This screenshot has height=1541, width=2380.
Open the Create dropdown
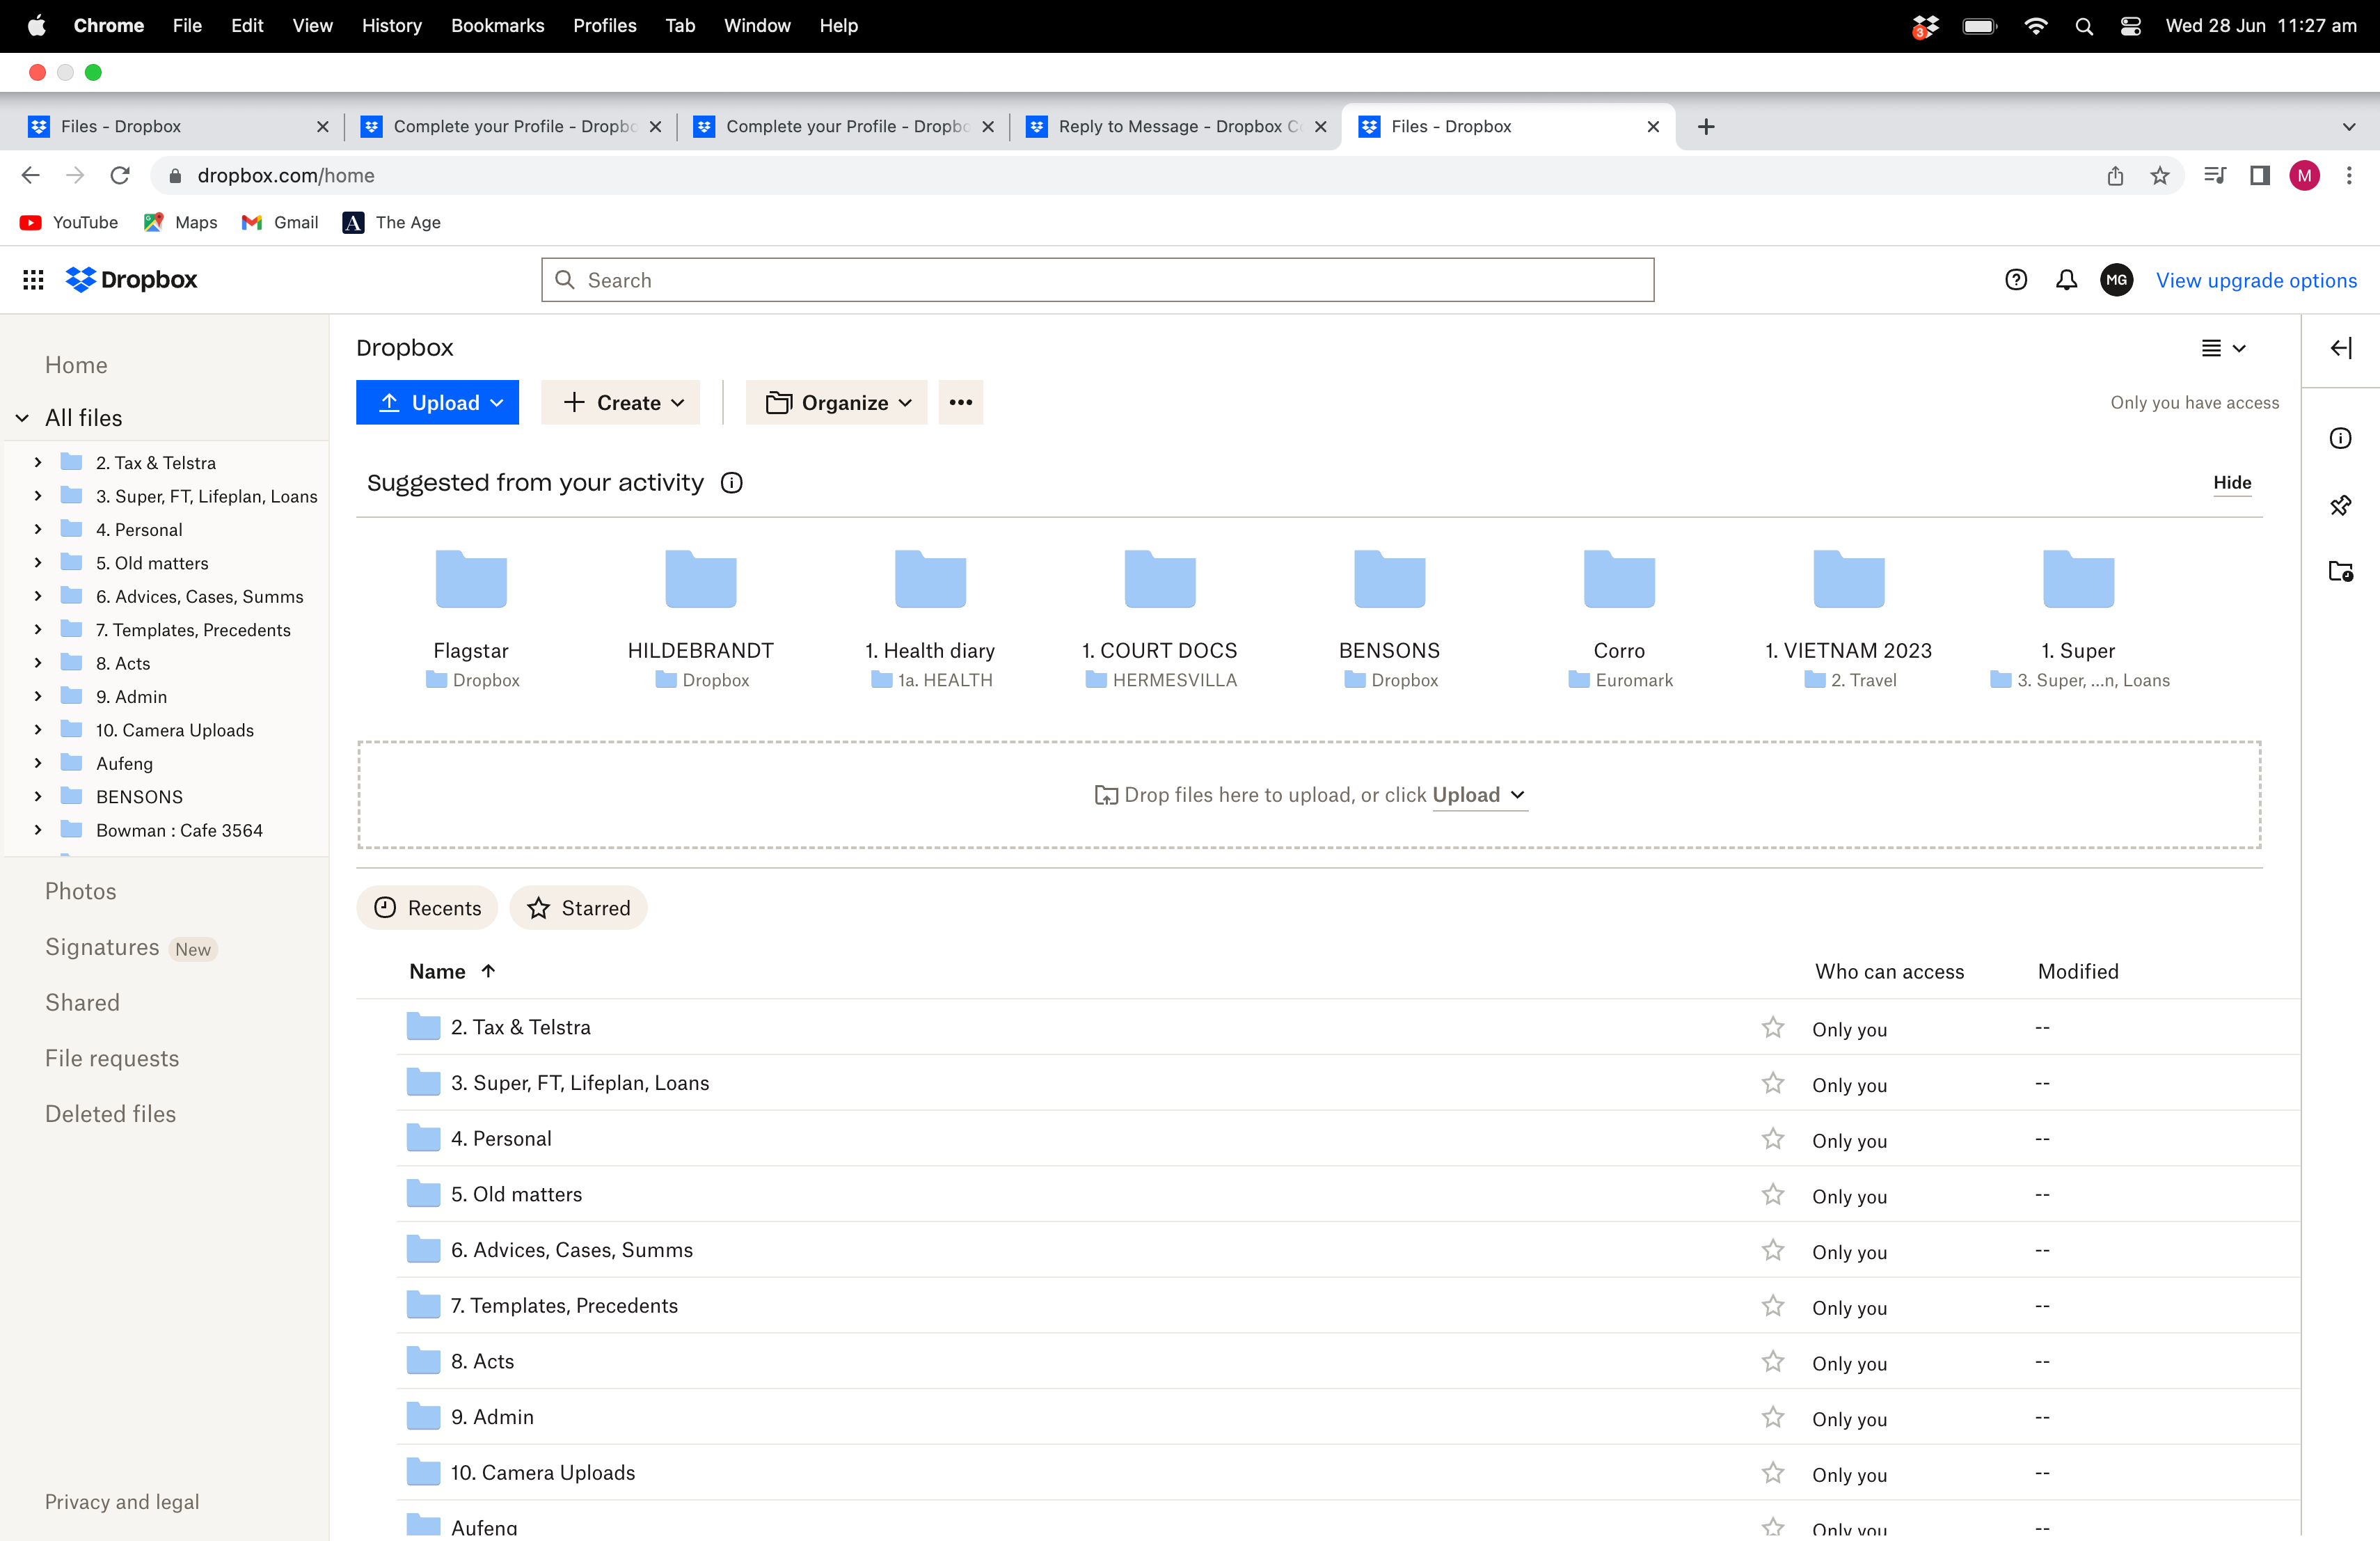[x=620, y=402]
